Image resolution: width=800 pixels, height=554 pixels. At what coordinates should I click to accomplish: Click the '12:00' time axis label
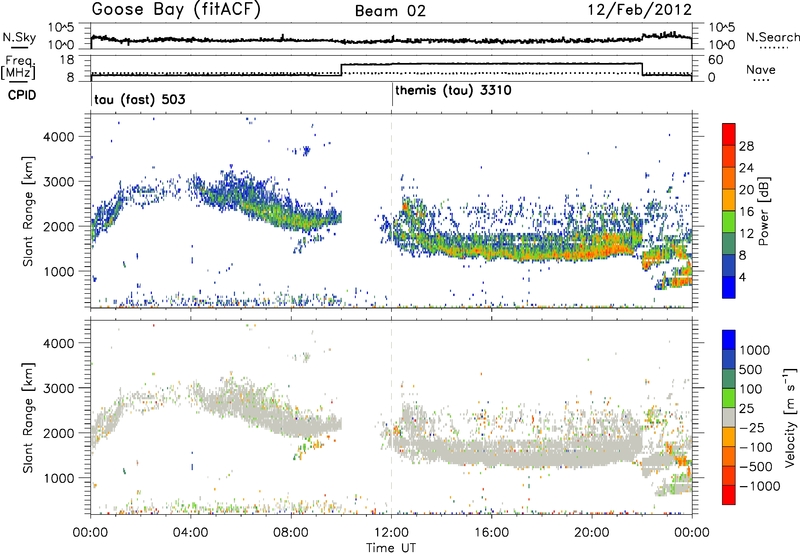click(x=391, y=533)
